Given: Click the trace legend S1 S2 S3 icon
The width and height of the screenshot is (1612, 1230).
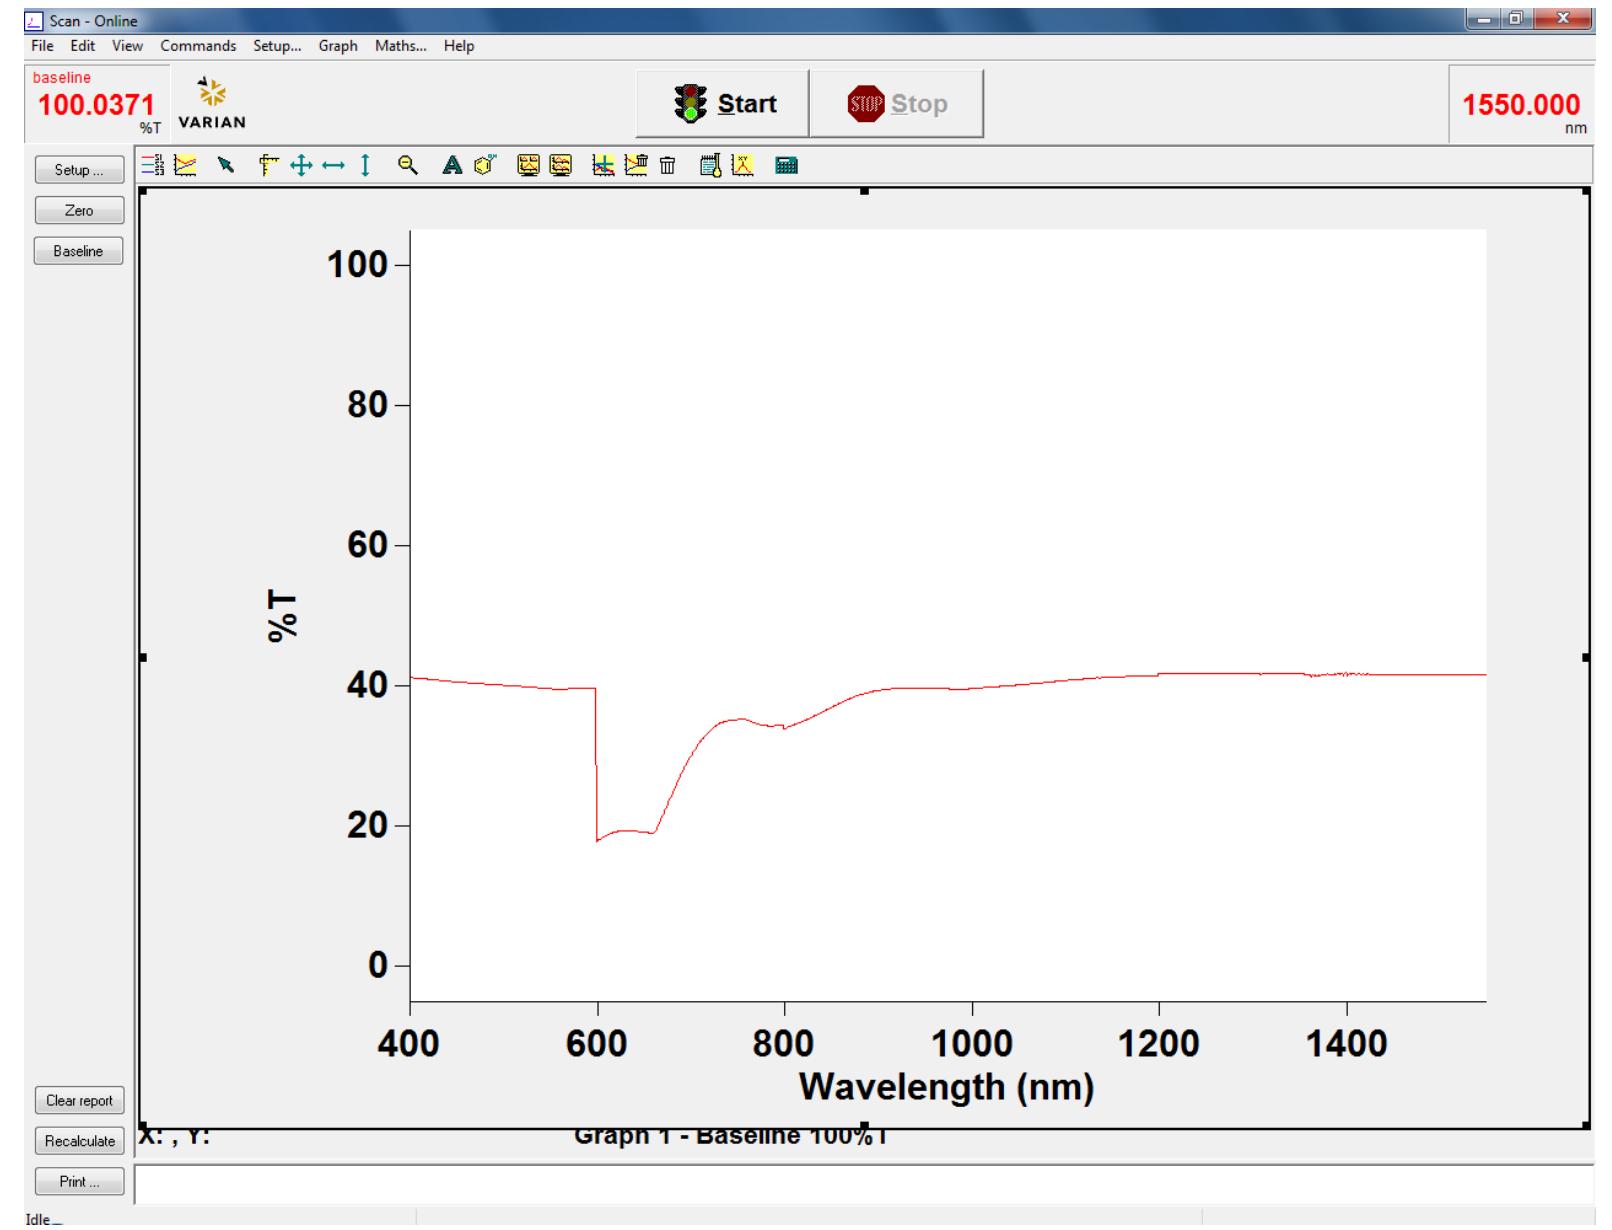Looking at the screenshot, I should coord(152,166).
